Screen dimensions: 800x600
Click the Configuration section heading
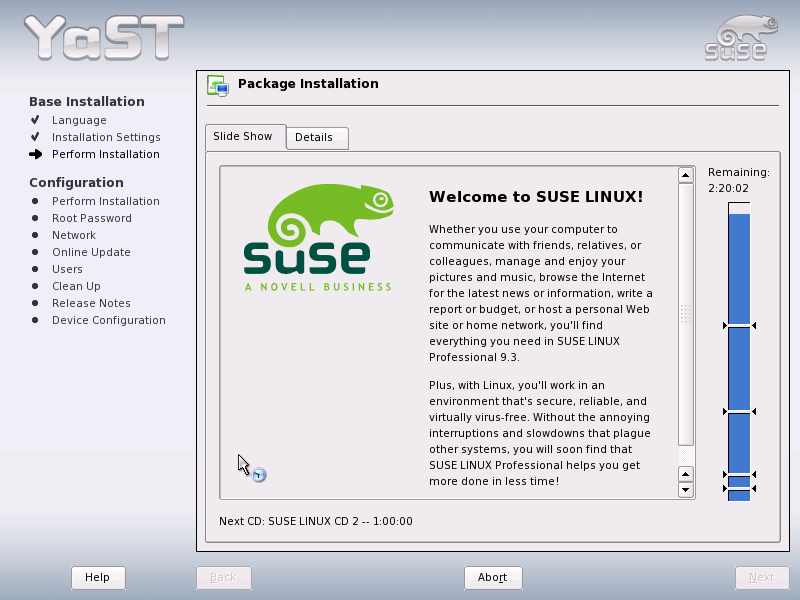point(77,183)
